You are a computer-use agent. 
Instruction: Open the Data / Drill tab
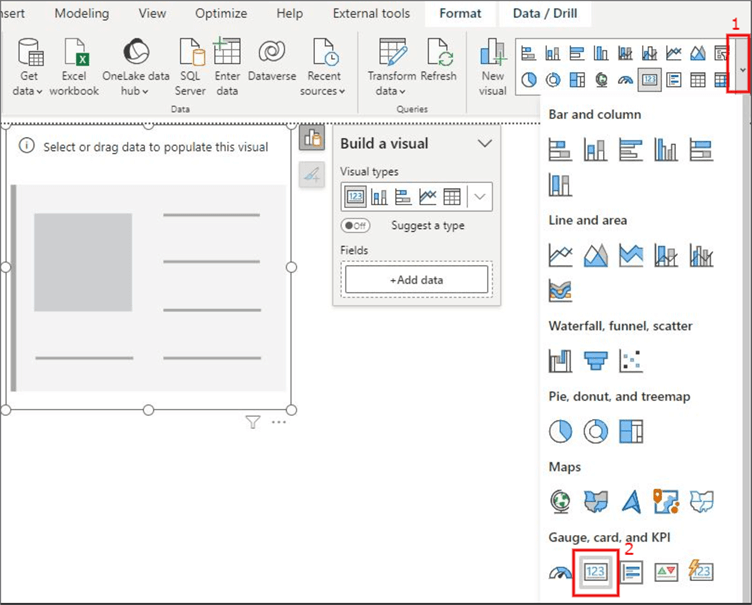[545, 14]
